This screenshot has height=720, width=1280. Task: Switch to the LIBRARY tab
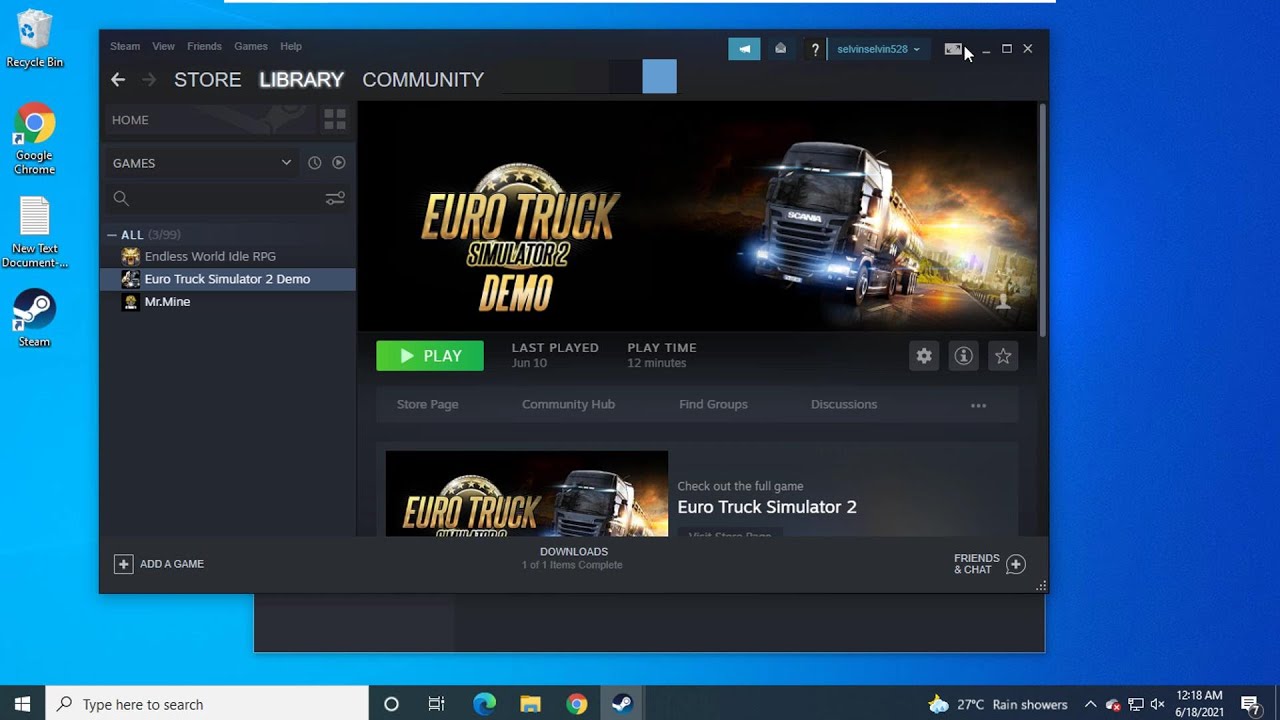301,80
